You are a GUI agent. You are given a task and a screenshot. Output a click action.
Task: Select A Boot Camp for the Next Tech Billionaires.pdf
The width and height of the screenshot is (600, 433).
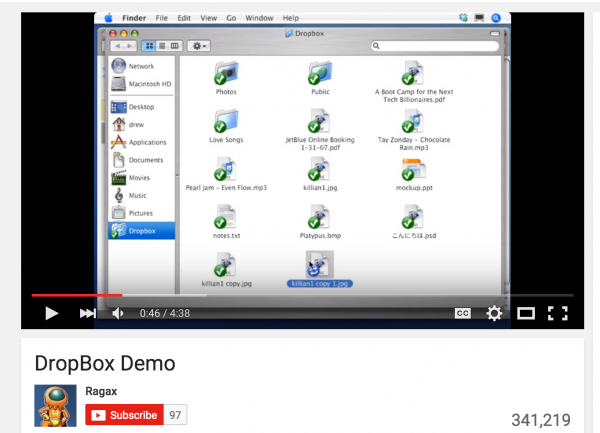[x=414, y=73]
